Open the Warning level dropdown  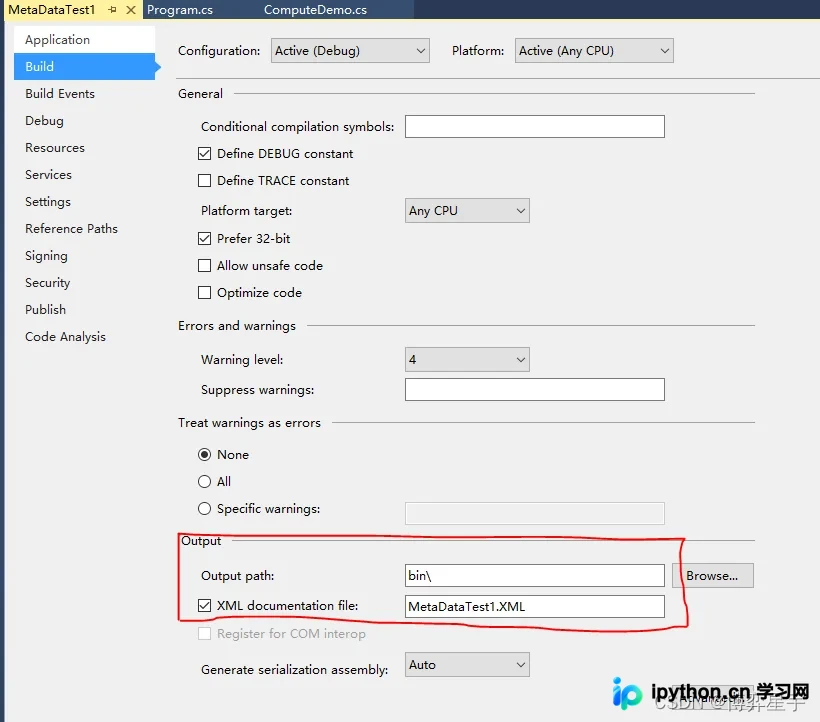click(x=467, y=360)
